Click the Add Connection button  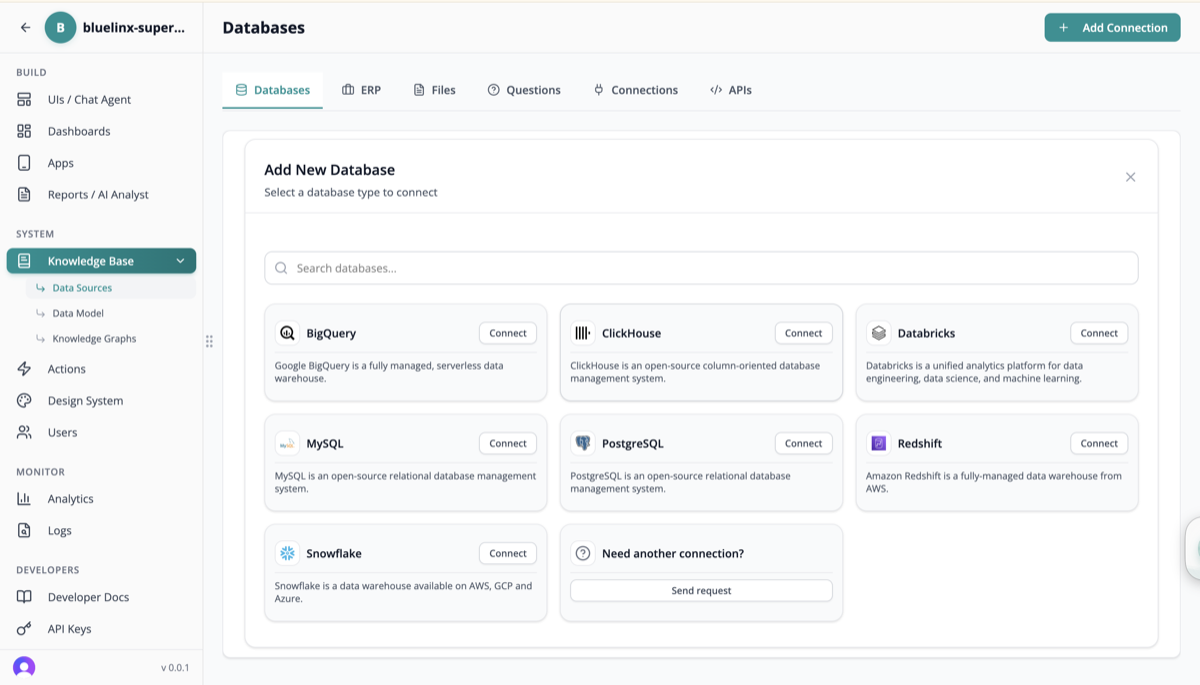[x=1112, y=28]
